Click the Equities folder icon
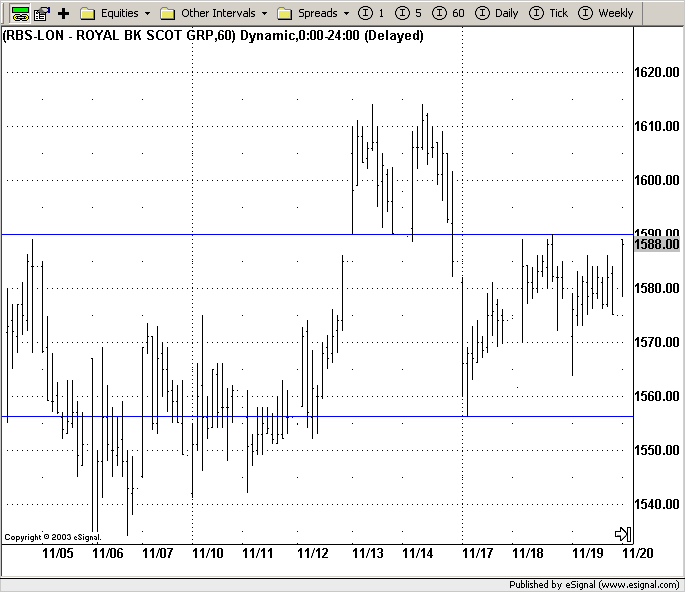 (87, 14)
